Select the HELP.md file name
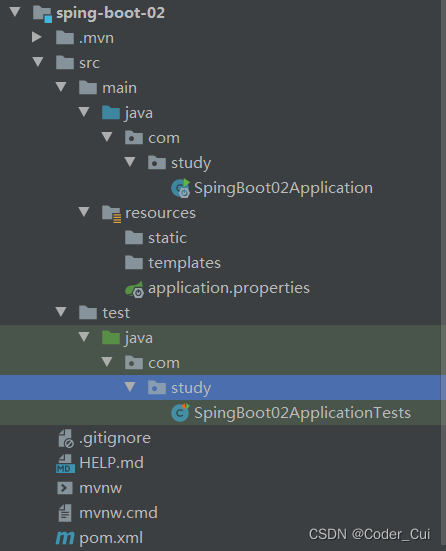This screenshot has height=551, width=446. click(x=111, y=463)
